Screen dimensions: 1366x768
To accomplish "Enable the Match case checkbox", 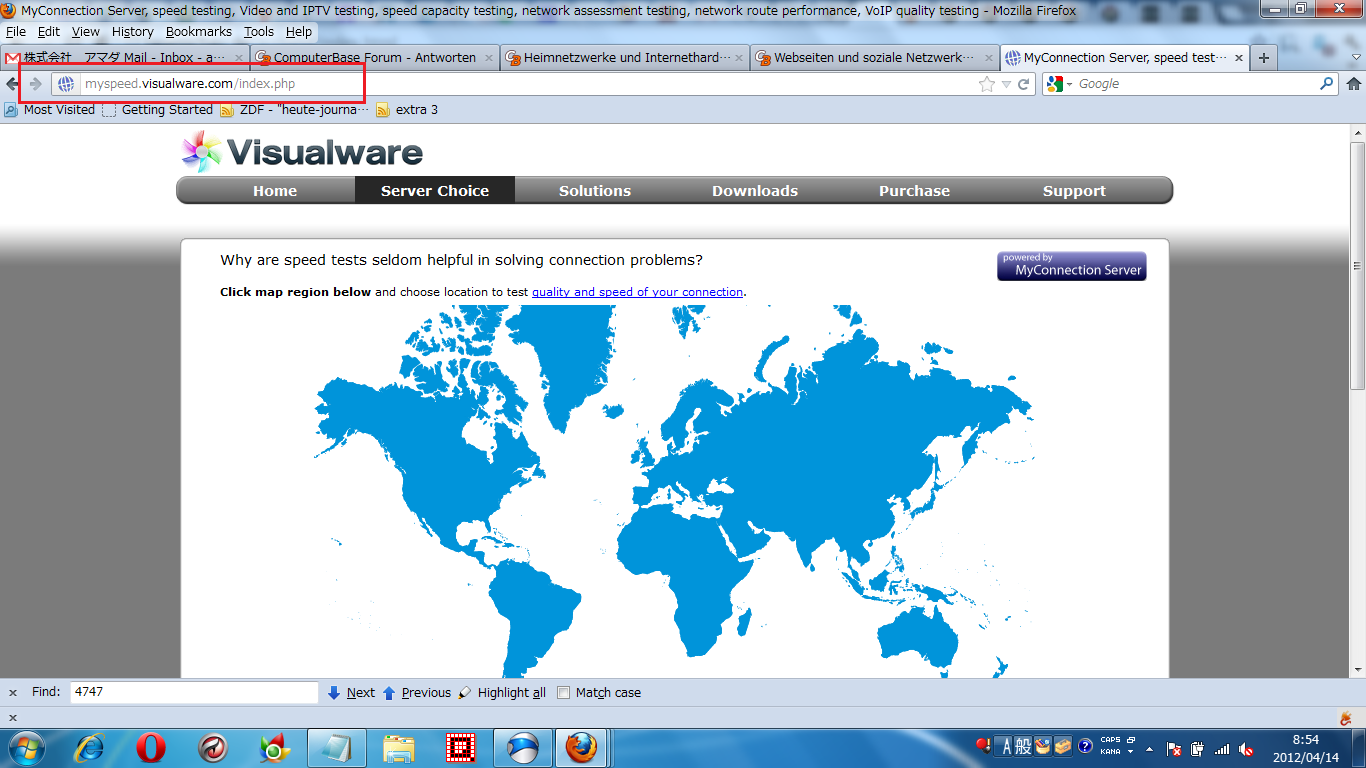I will 564,692.
